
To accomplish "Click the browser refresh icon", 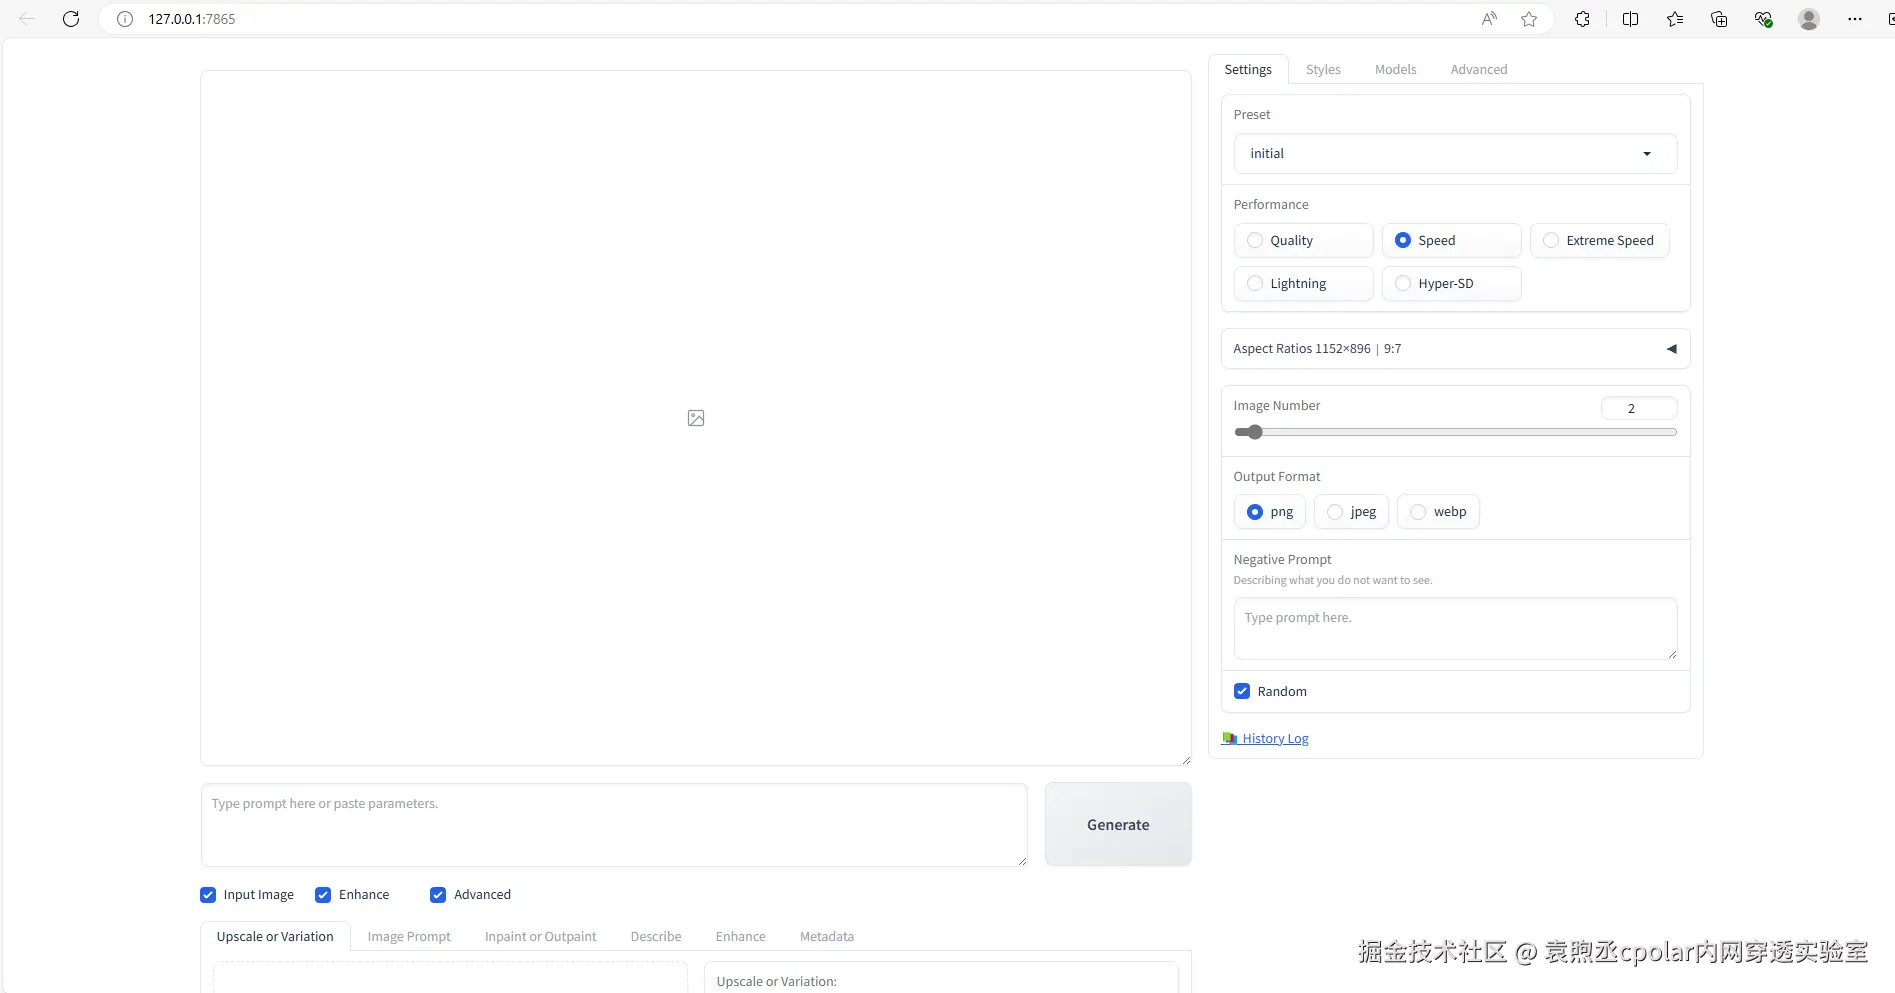I will click(71, 19).
